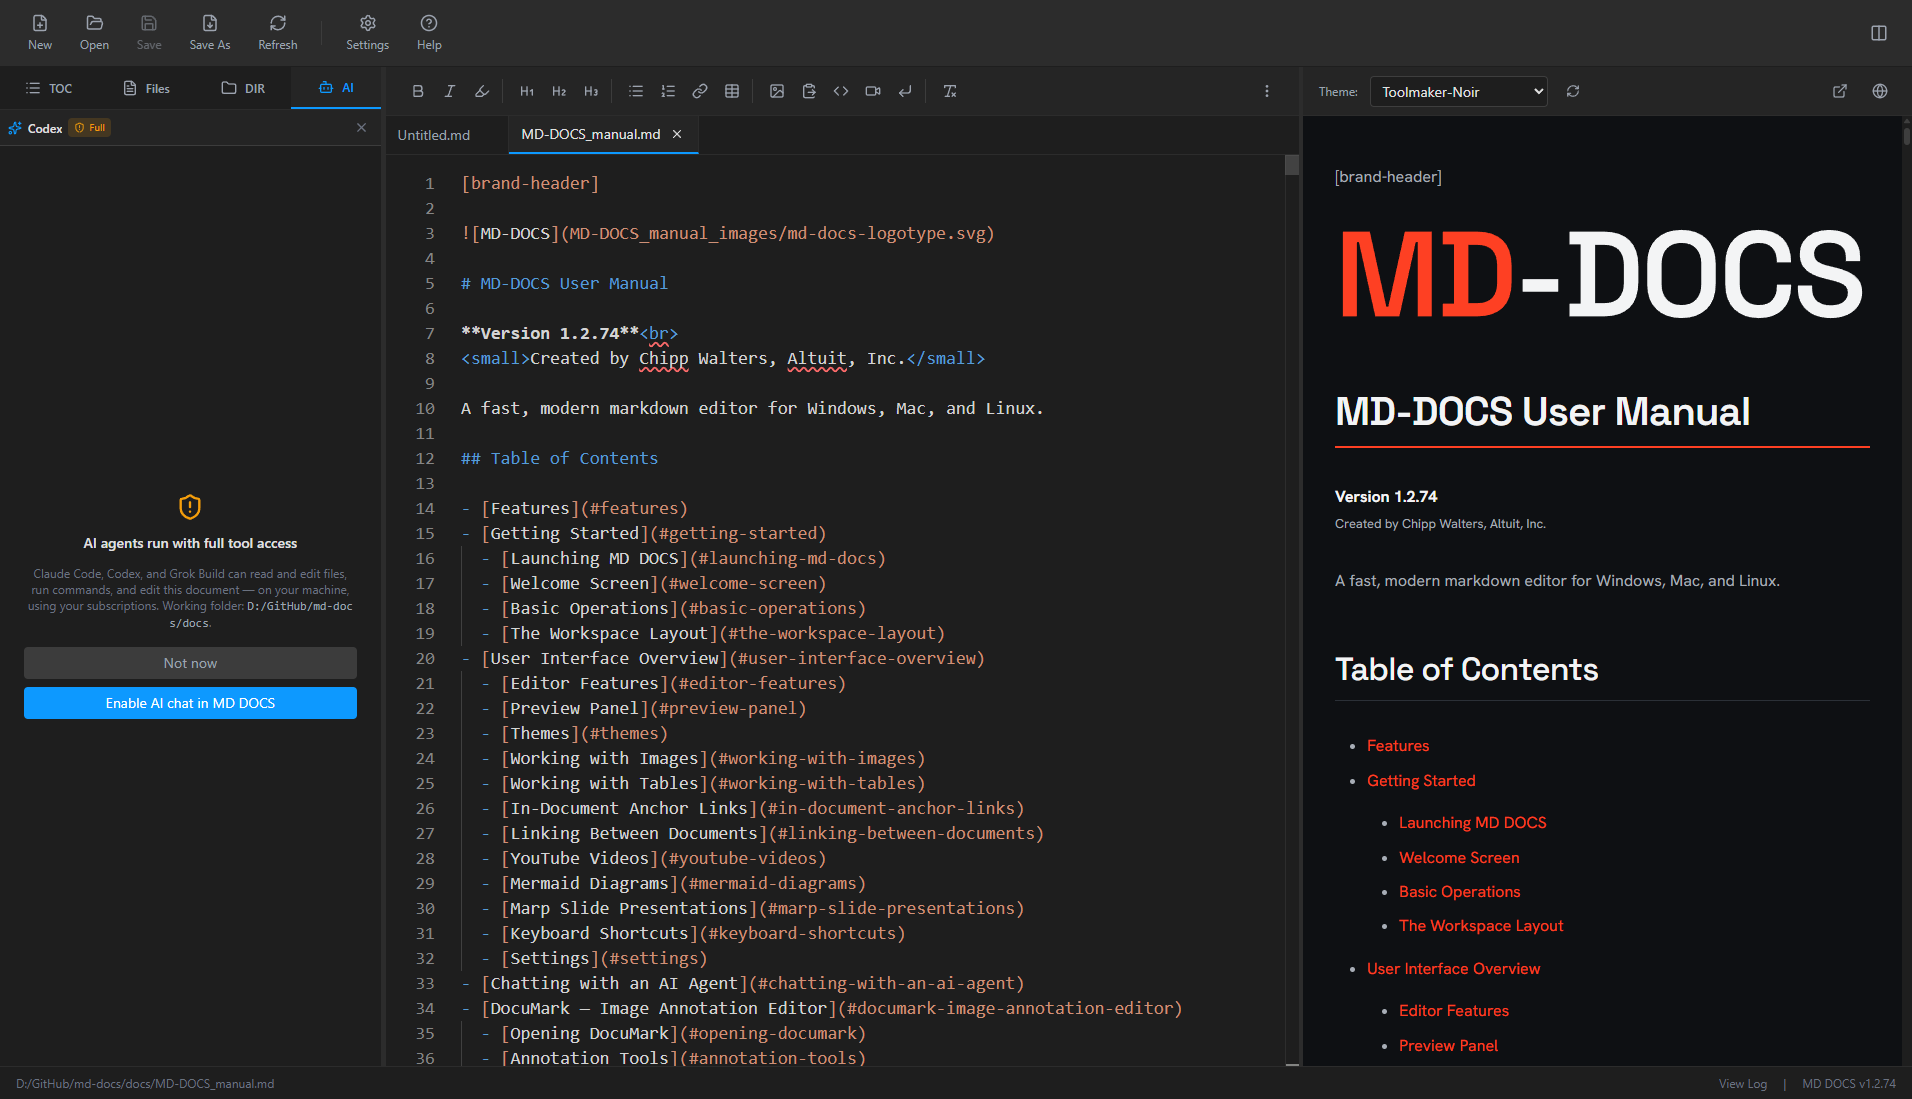
Task: Click the globe browser icon in the preview header
Action: (x=1880, y=91)
